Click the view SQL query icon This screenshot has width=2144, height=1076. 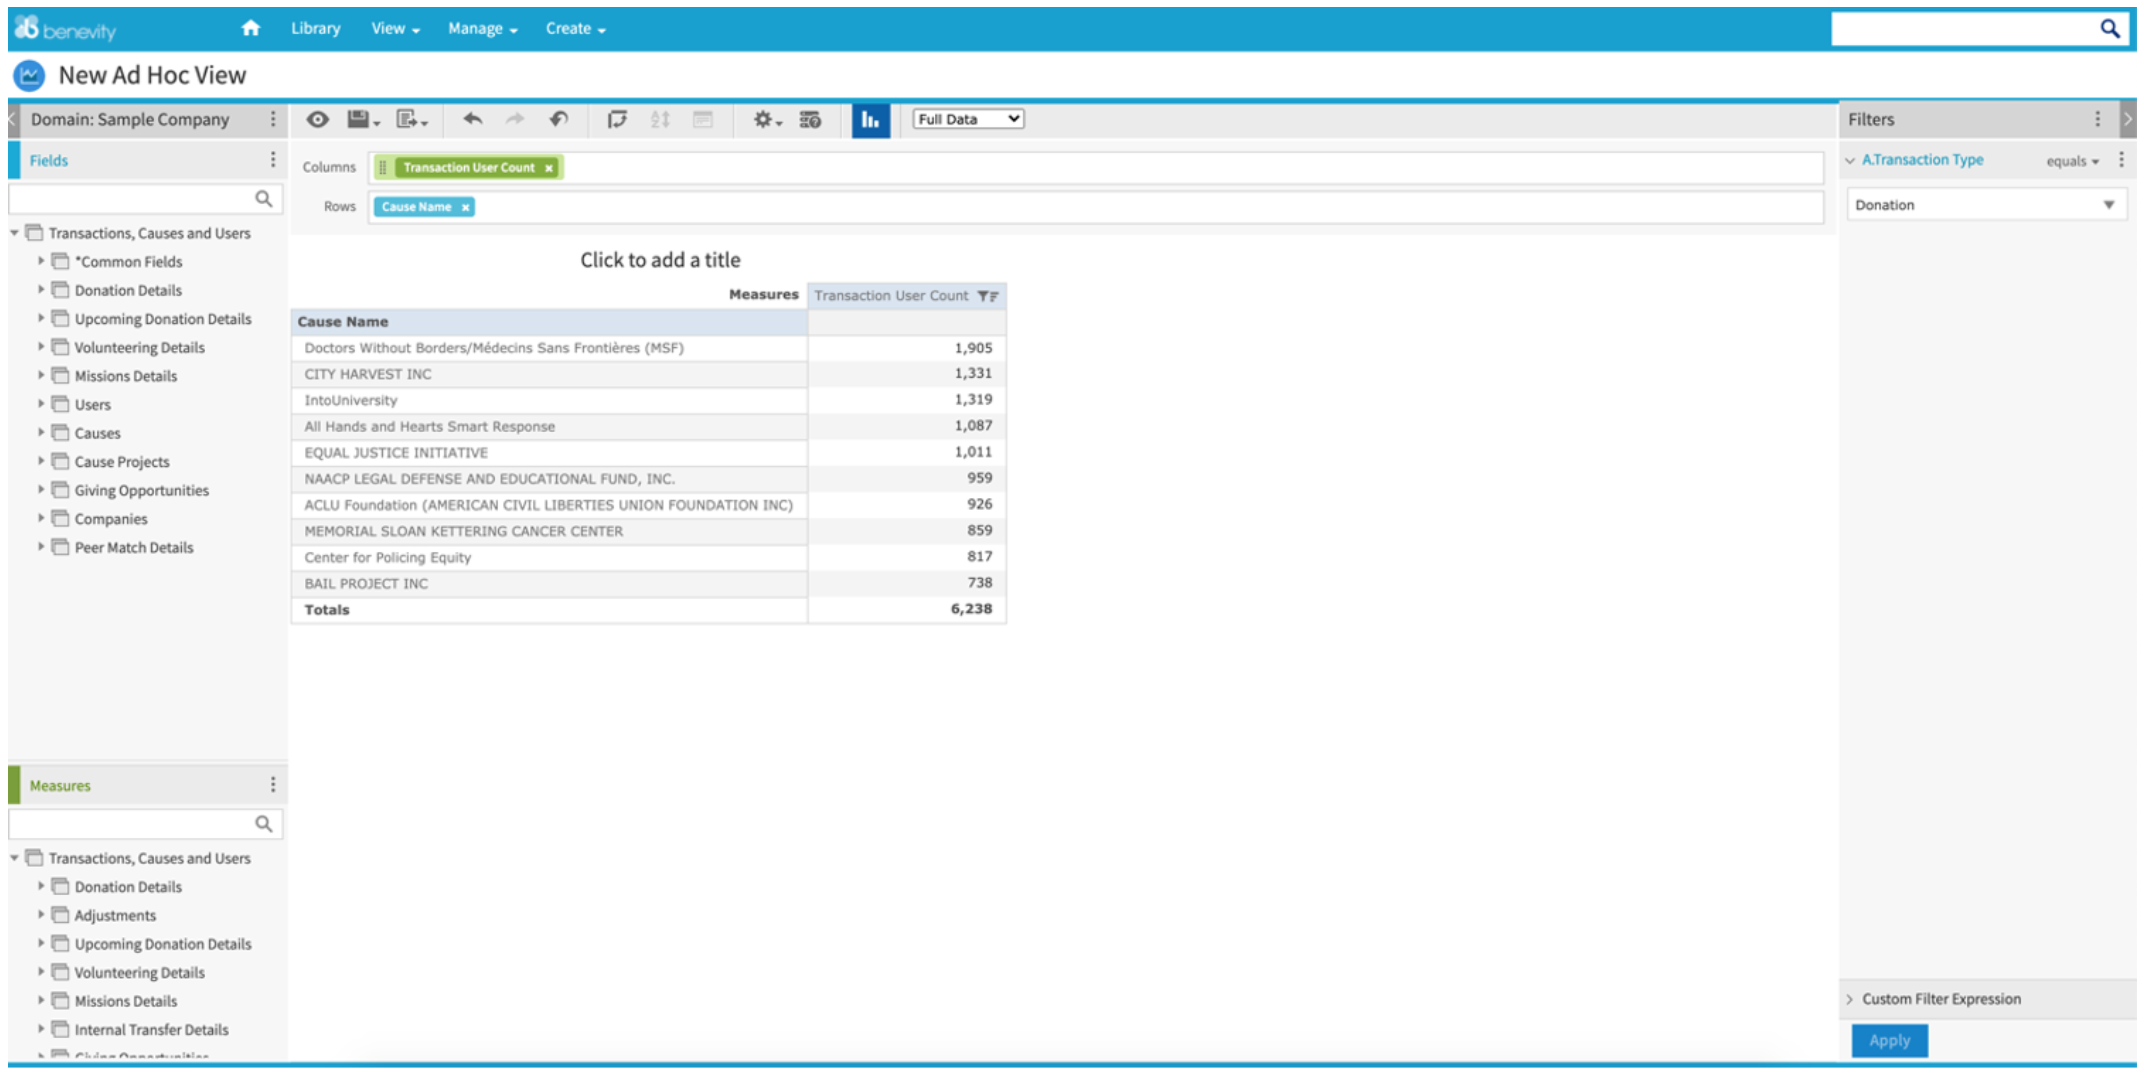pos(810,119)
